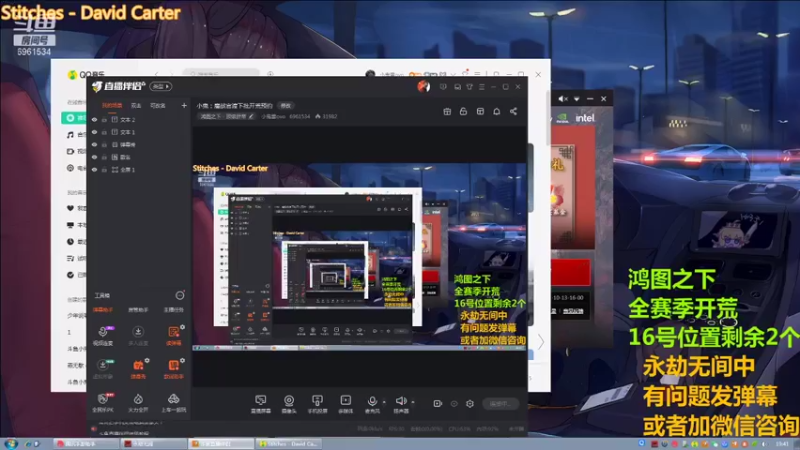Click the heart icon in QQ Music sidebar

click(x=70, y=208)
